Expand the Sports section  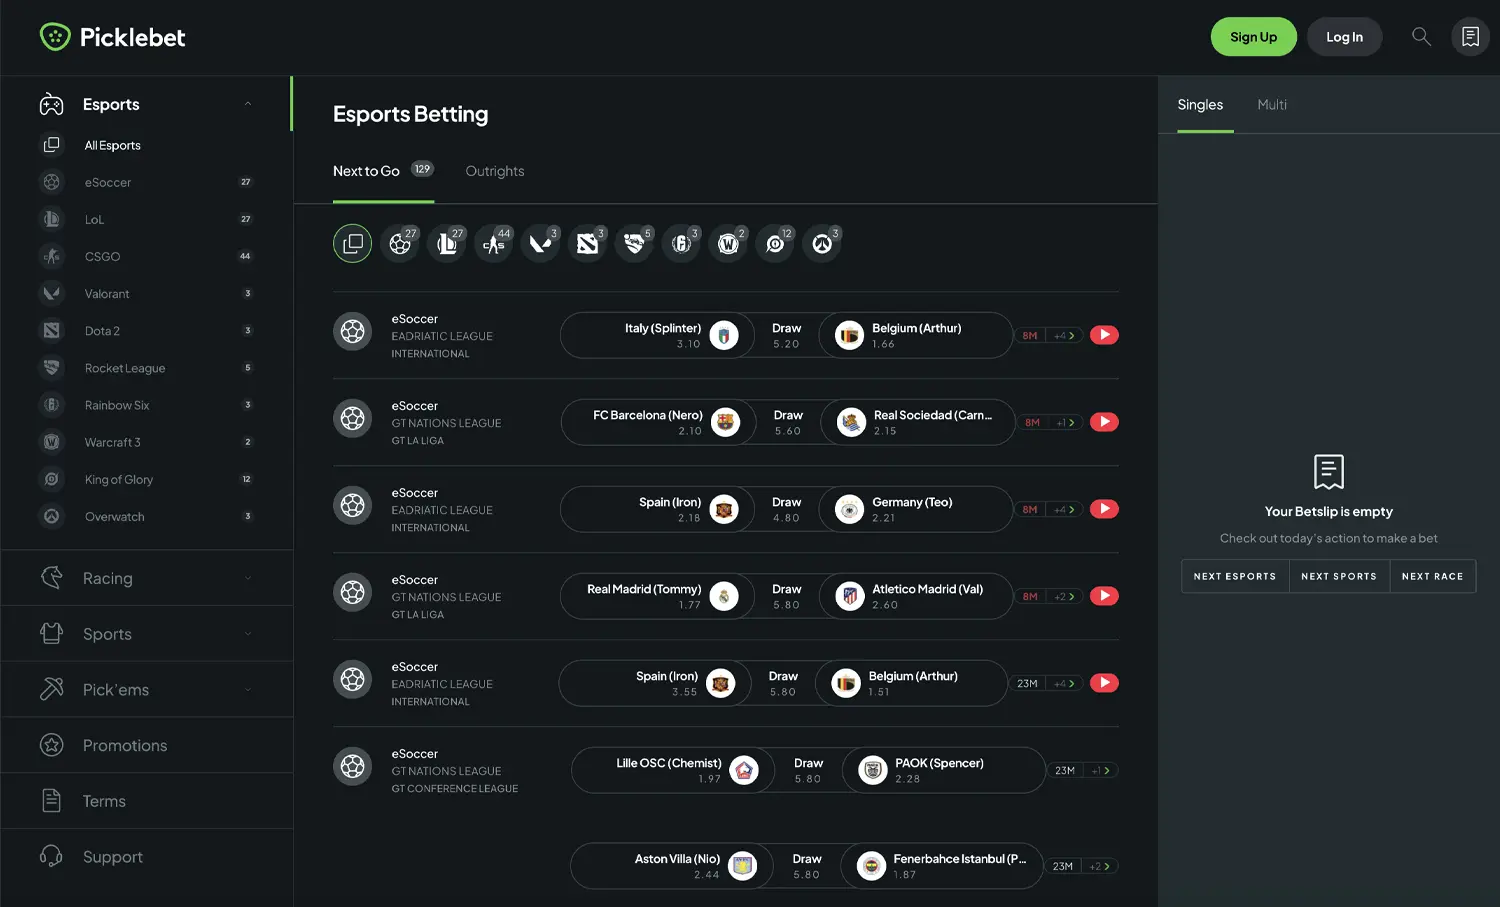click(x=108, y=634)
